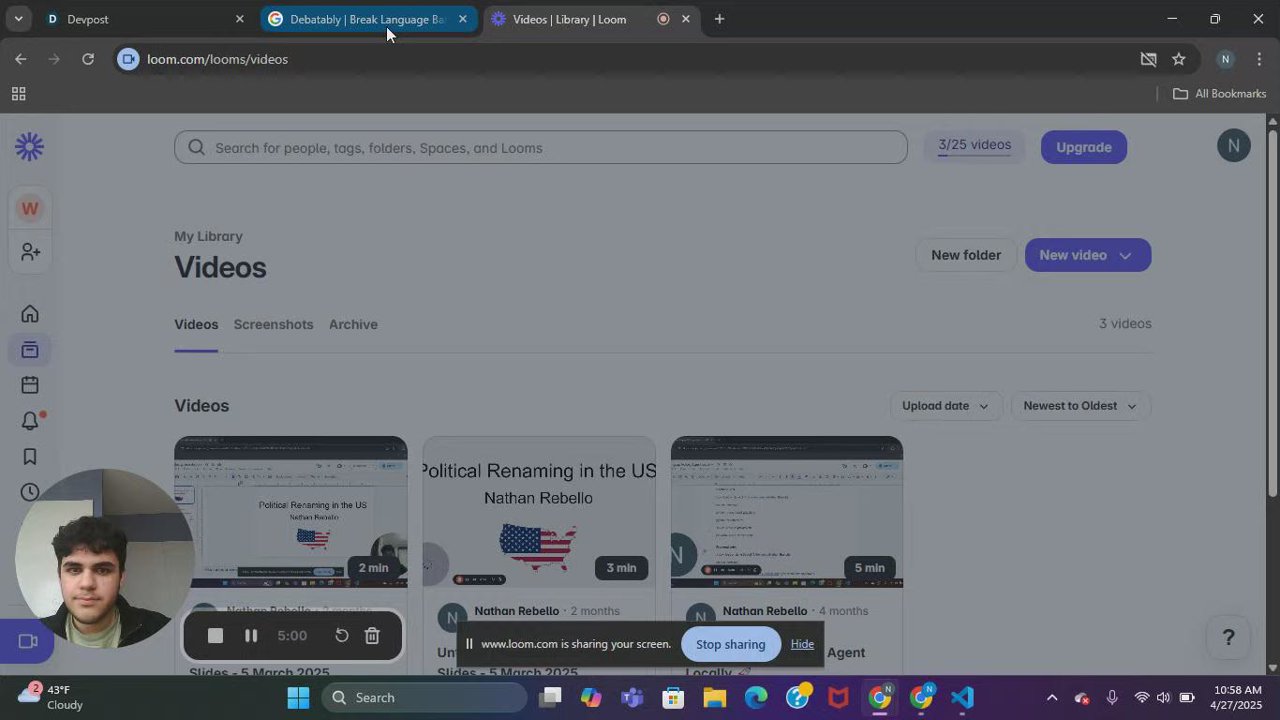Open the Windows Start menu
This screenshot has width=1280, height=720.
pos(298,698)
